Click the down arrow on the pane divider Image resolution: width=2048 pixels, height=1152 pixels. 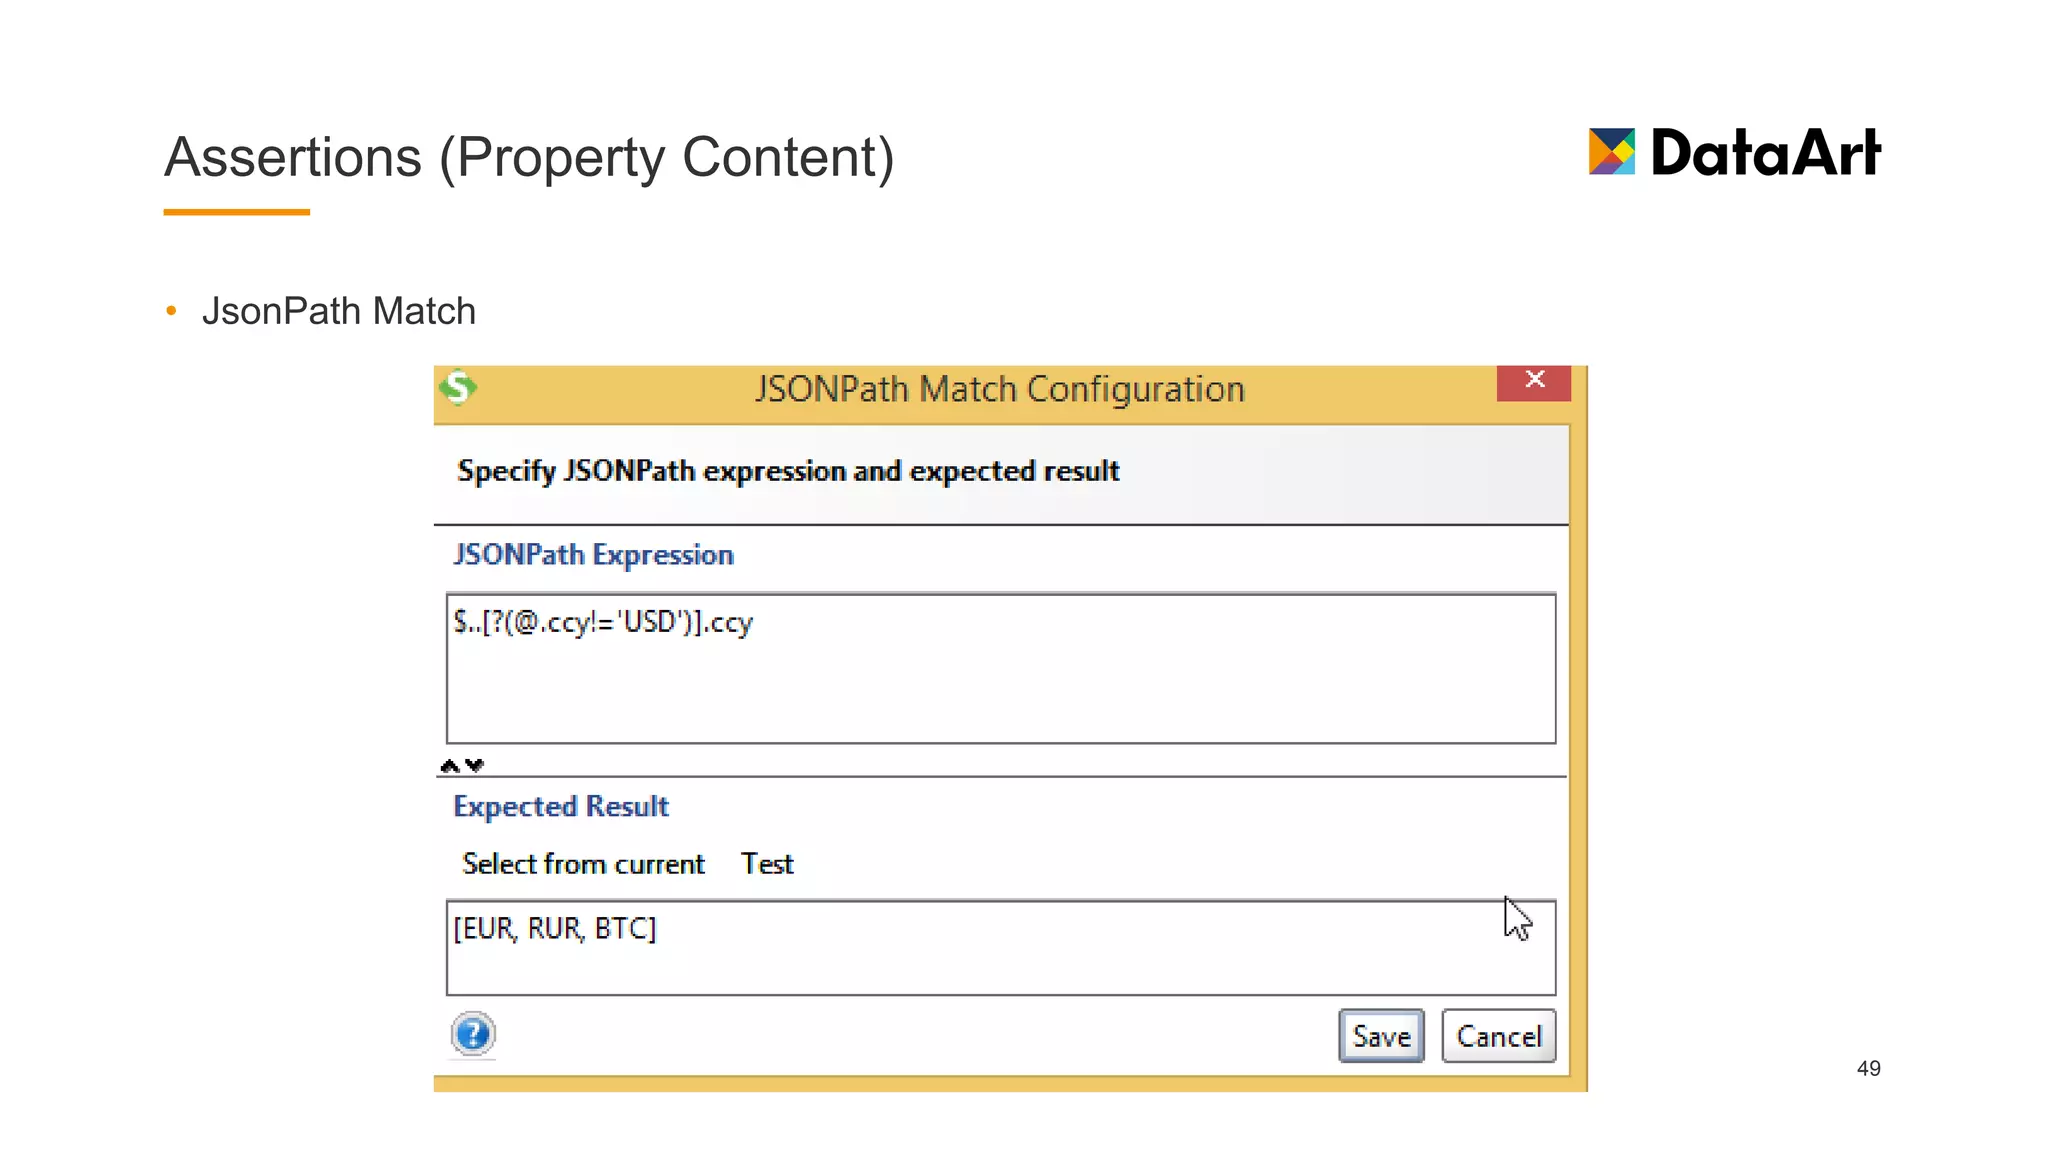[x=475, y=766]
